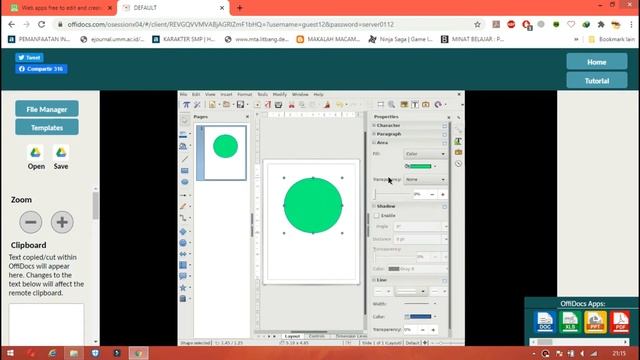Image resolution: width=640 pixels, height=360 pixels.
Task: Open the Insert menu
Action: coord(226,95)
